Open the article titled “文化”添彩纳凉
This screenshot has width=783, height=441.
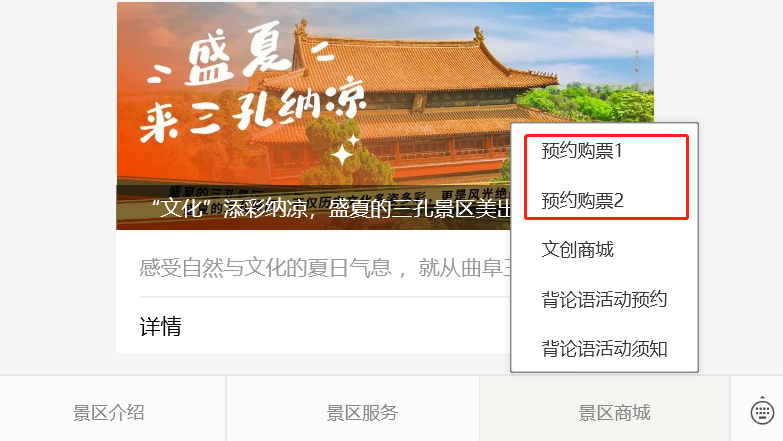pyautogui.click(x=331, y=208)
